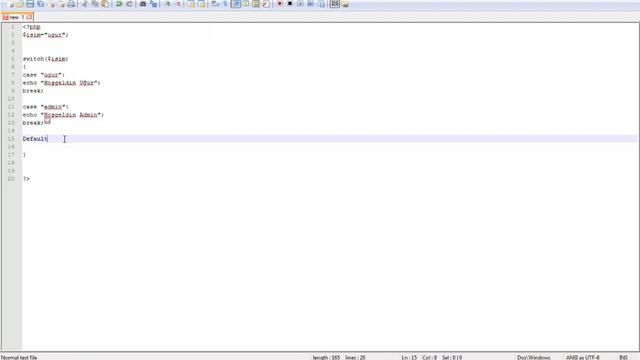The image size is (640, 360).
Task: Paste clipboard using the Paste toolbar icon
Action: tap(105, 4)
